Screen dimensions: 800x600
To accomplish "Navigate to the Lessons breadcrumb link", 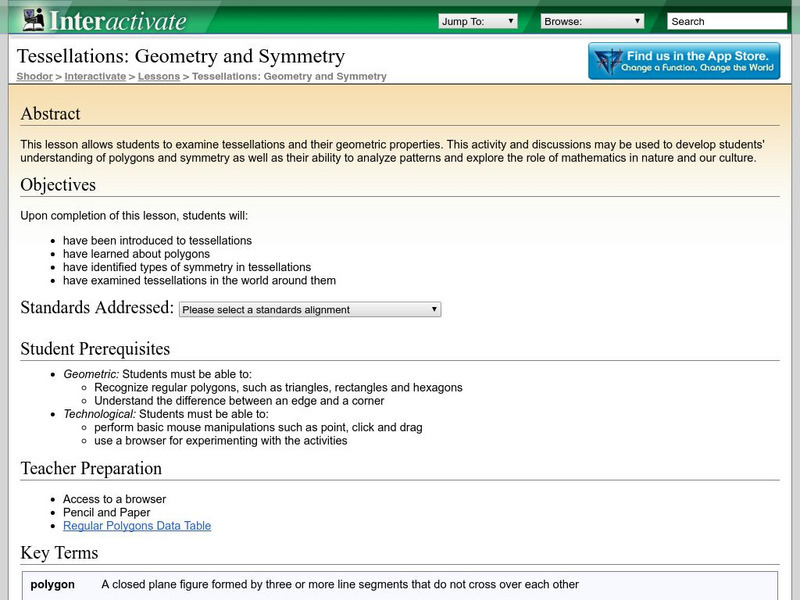I will pyautogui.click(x=159, y=76).
